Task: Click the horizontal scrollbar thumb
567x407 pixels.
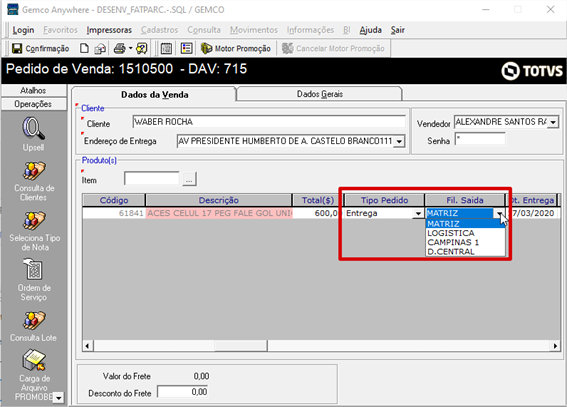Action: (x=241, y=346)
